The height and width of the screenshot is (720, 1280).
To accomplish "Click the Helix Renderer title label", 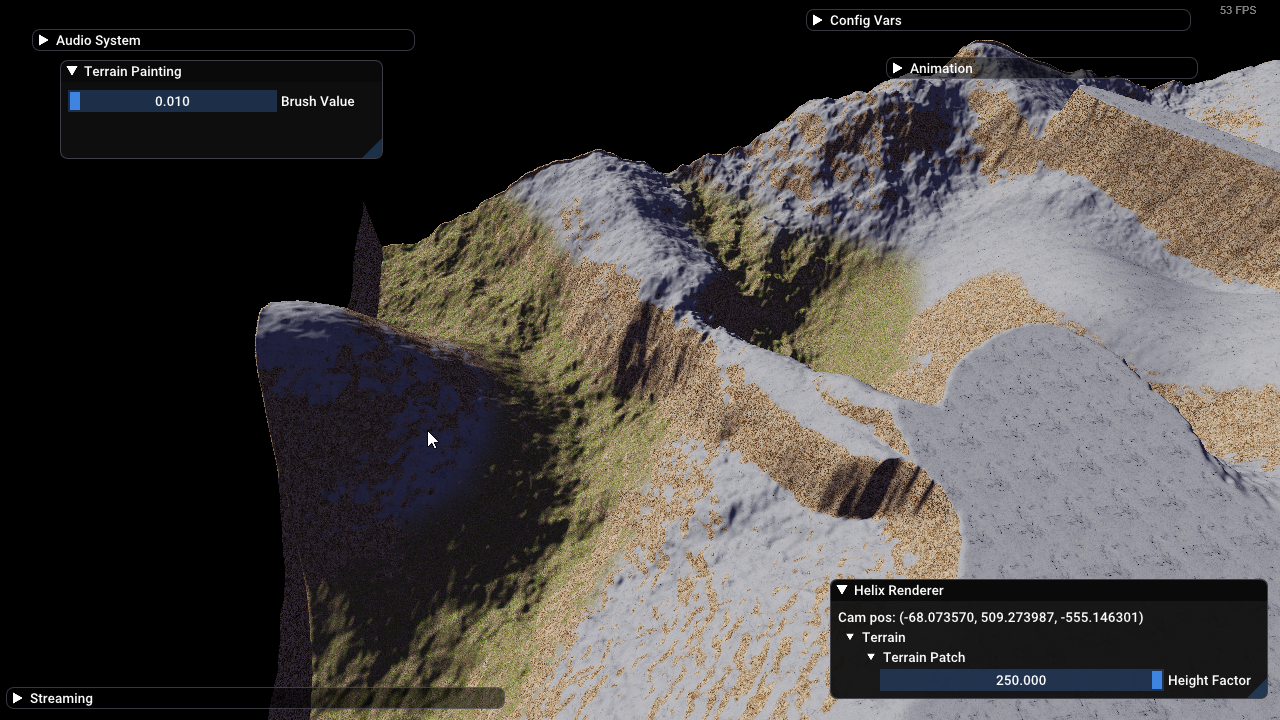I will pyautogui.click(x=898, y=591).
